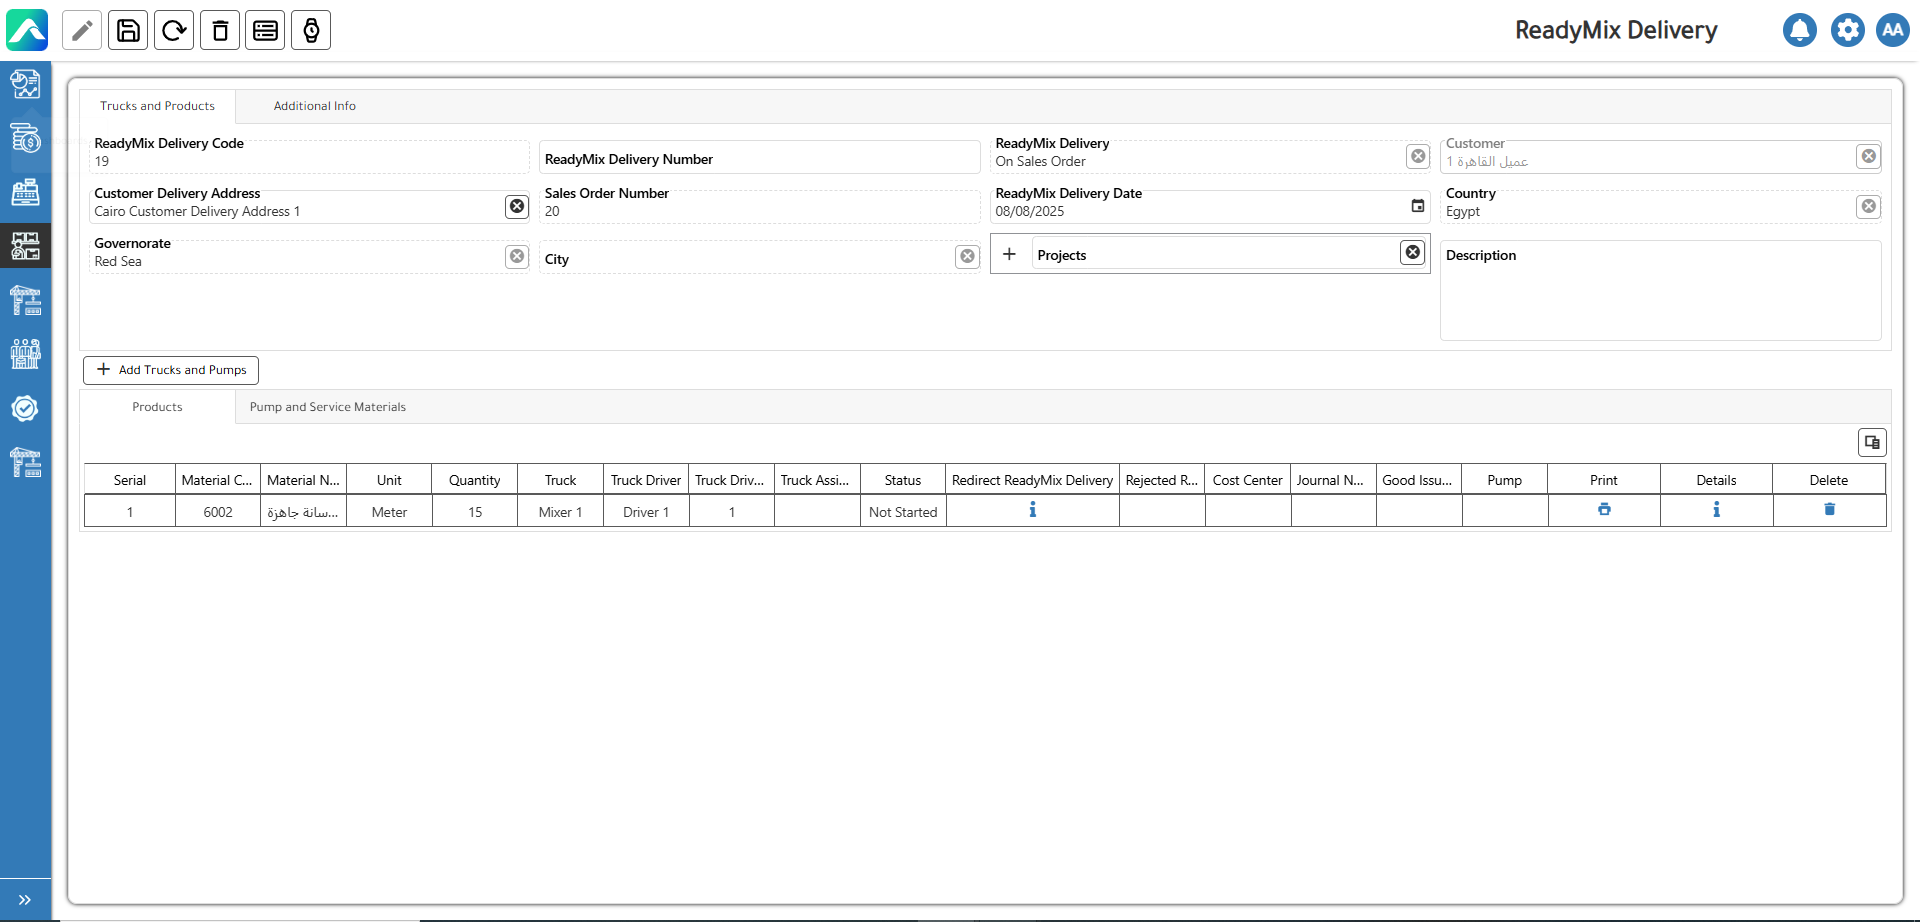Clear the Customer Delivery Address field
Image resolution: width=1920 pixels, height=922 pixels.
click(x=517, y=206)
